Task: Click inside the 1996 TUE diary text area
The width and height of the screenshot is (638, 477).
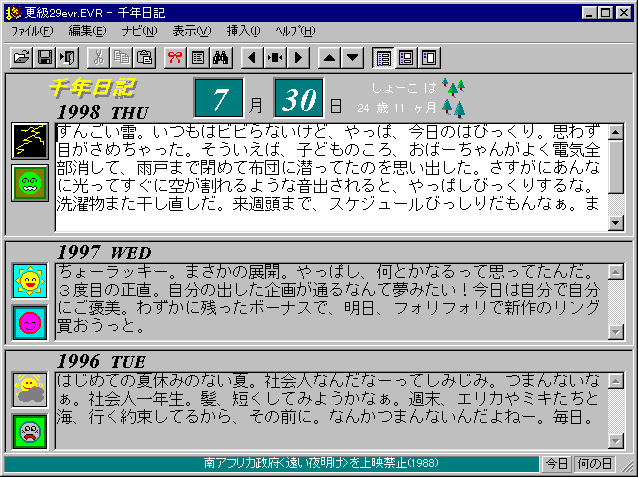Action: (332, 411)
